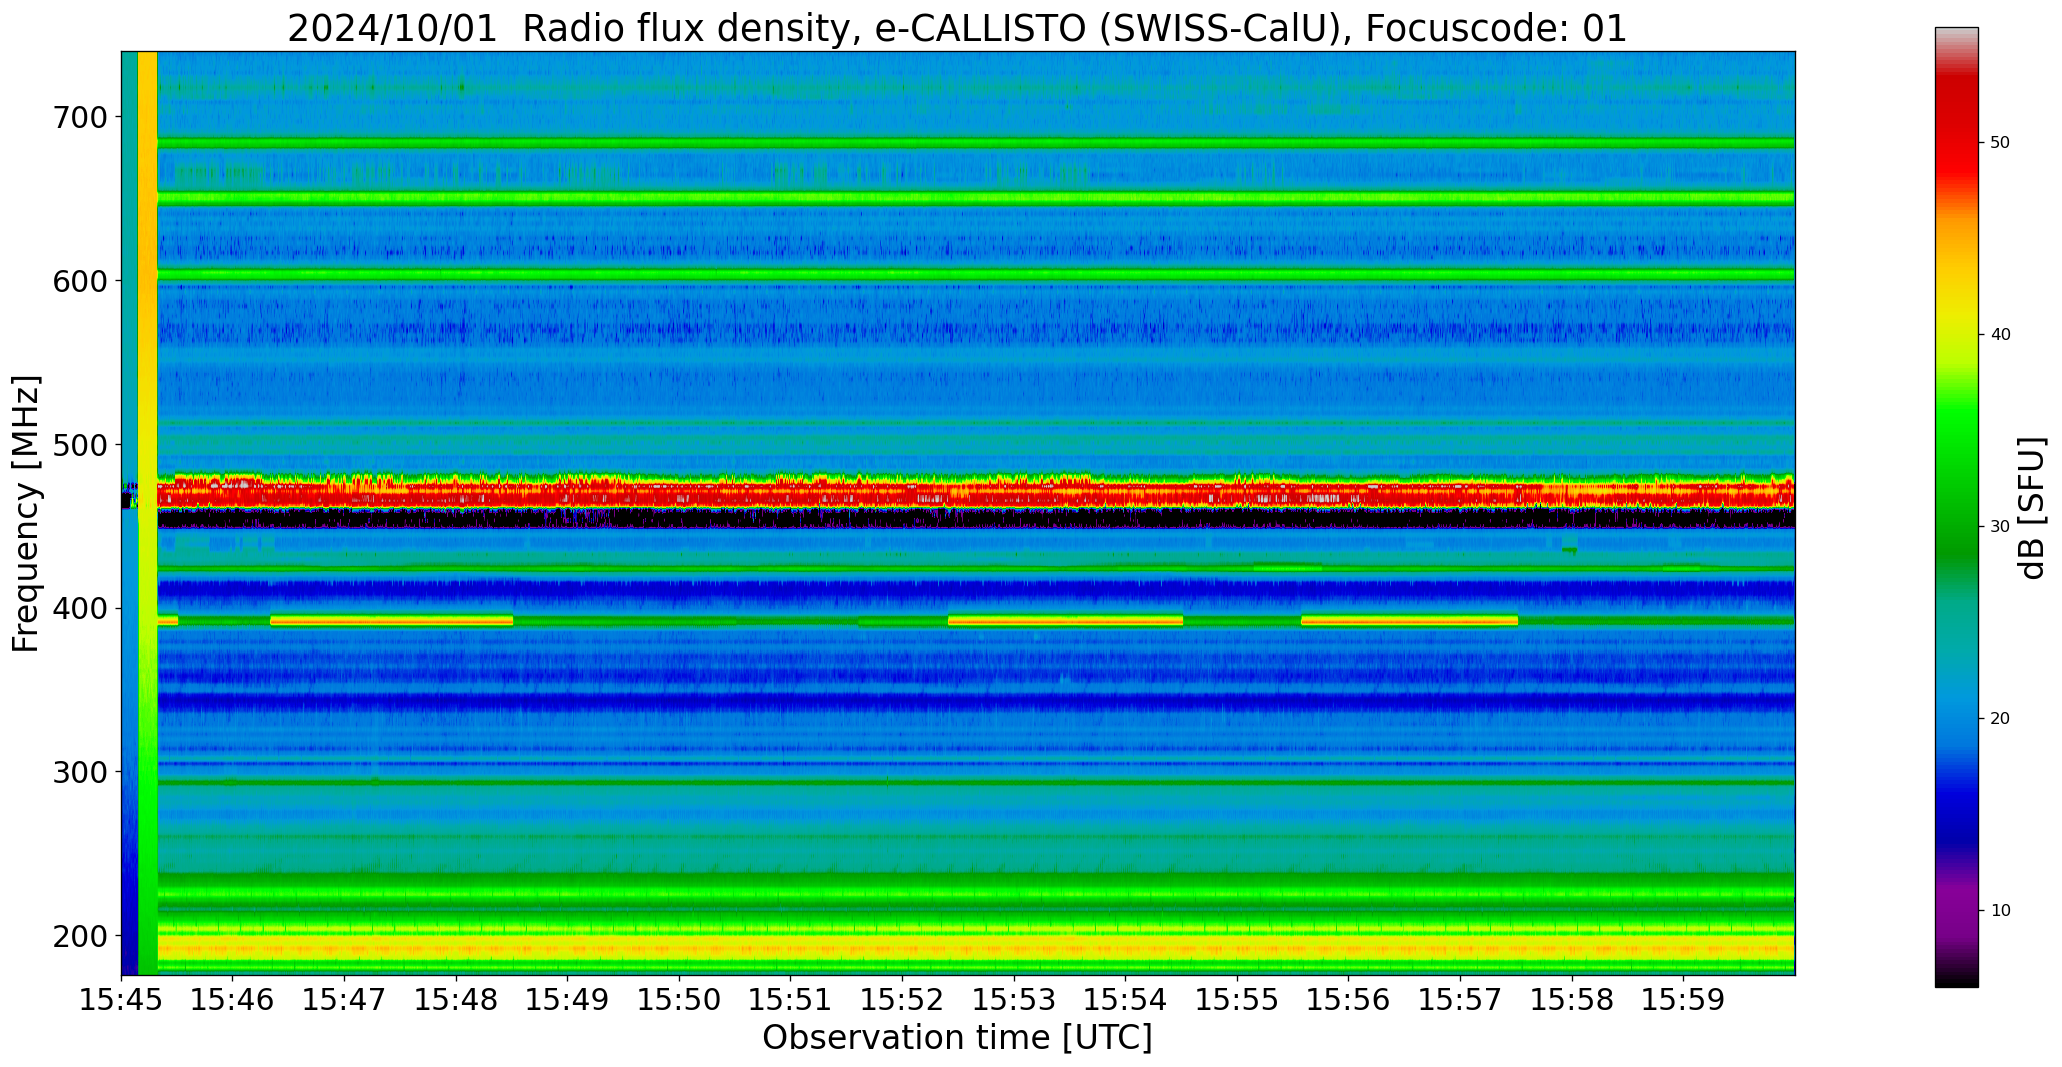This screenshot has width=2062, height=1067.
Task: Click the 'Observation time [UTC]' x-axis label
Action: pos(957,1038)
